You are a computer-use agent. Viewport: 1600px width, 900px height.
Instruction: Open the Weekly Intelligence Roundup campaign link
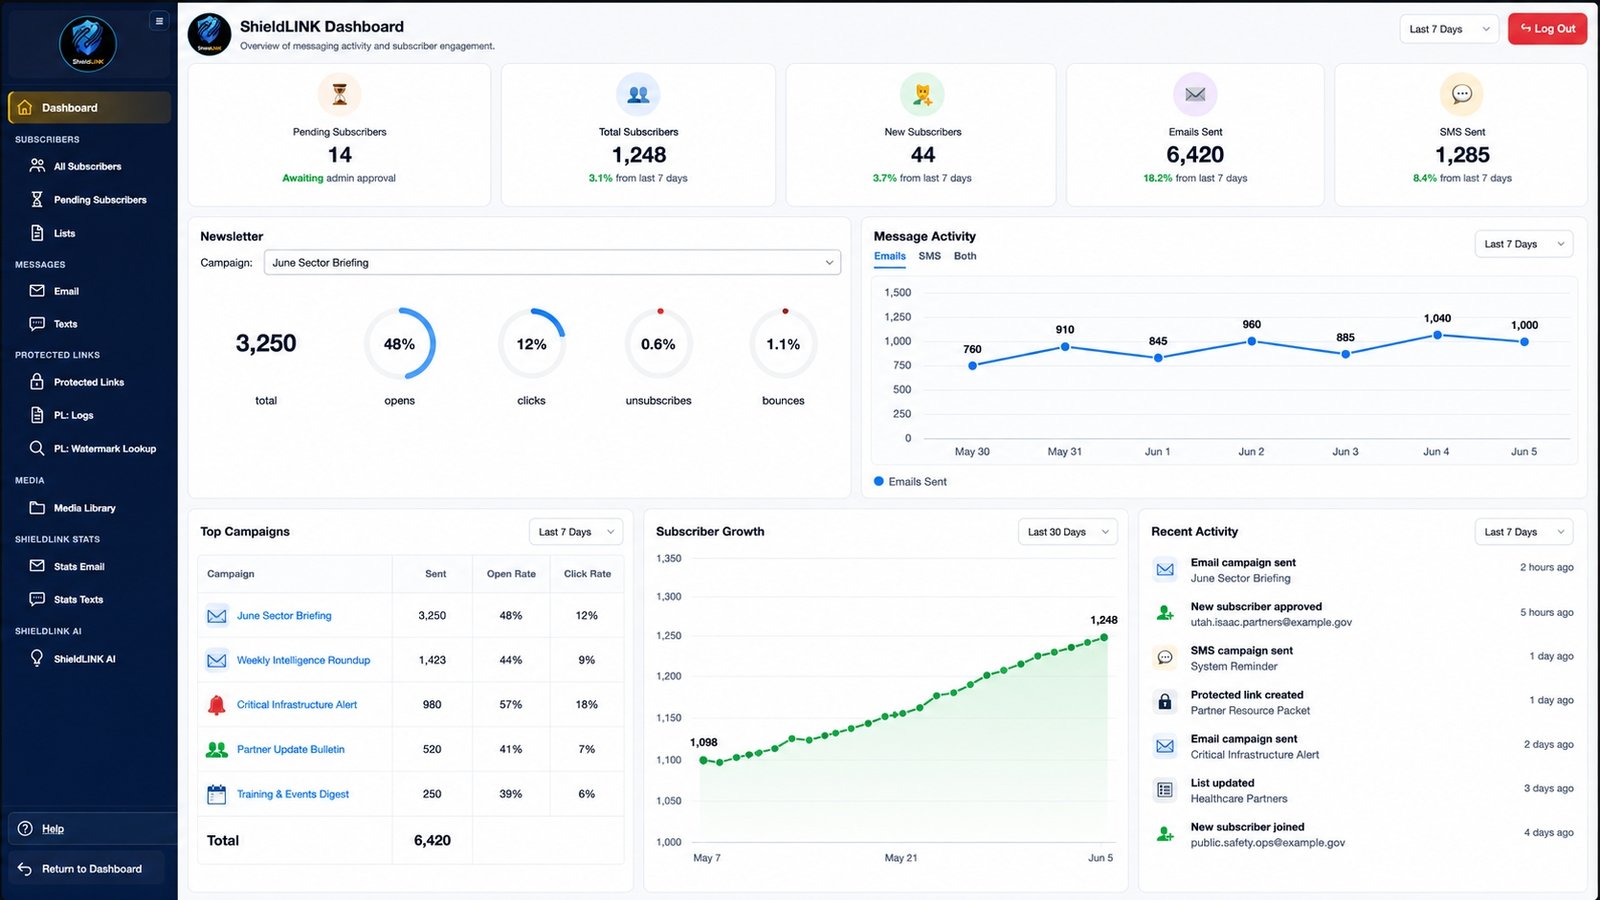coord(303,661)
